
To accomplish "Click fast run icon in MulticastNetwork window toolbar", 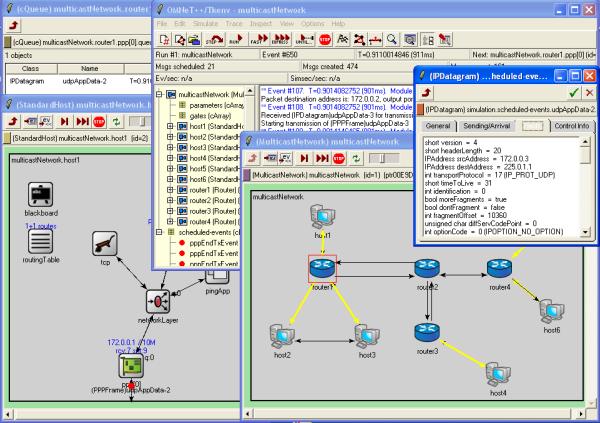I will click(x=322, y=158).
